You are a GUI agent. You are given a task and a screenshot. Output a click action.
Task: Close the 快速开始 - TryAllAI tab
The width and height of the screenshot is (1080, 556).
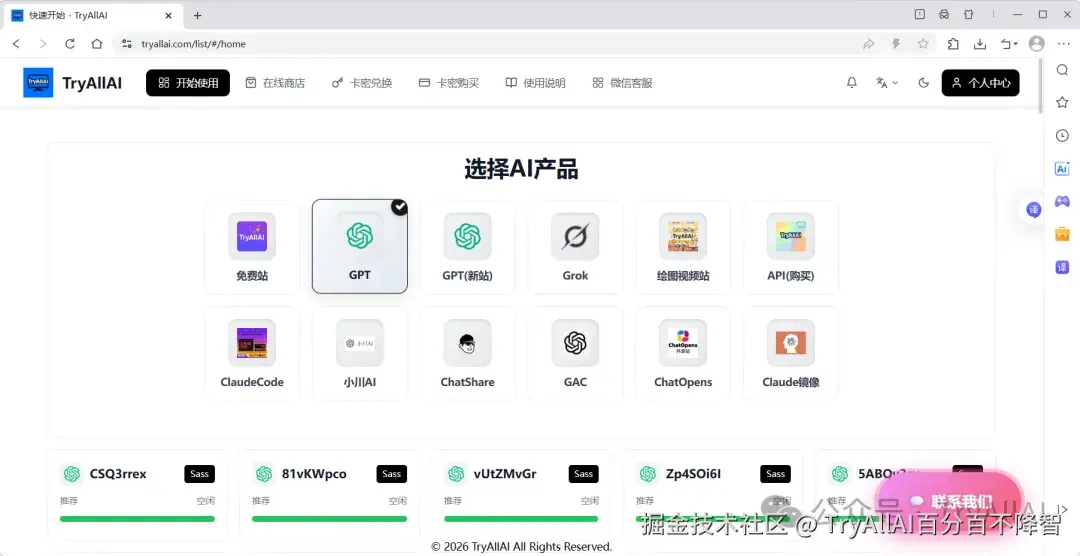[168, 15]
